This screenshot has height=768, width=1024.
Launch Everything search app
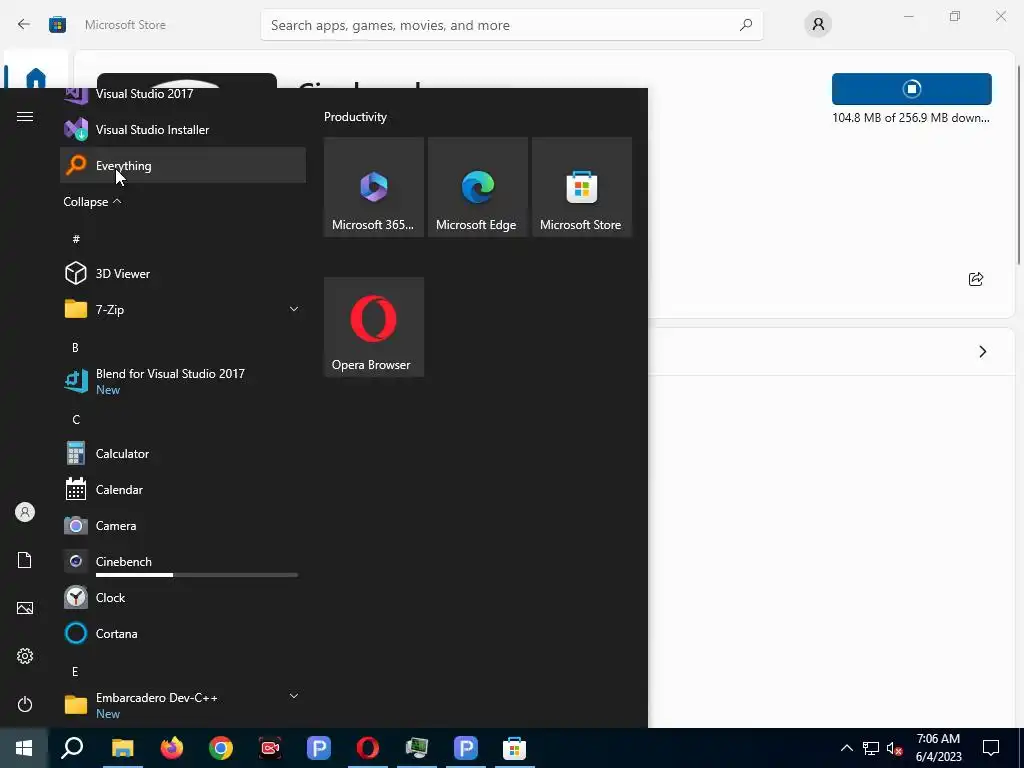pyautogui.click(x=183, y=165)
